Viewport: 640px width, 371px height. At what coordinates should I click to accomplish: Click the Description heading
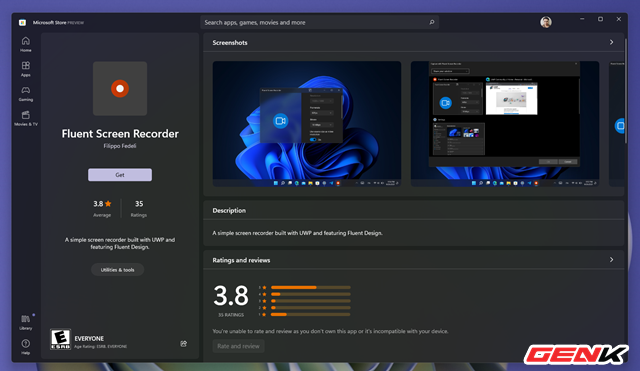[x=229, y=211]
